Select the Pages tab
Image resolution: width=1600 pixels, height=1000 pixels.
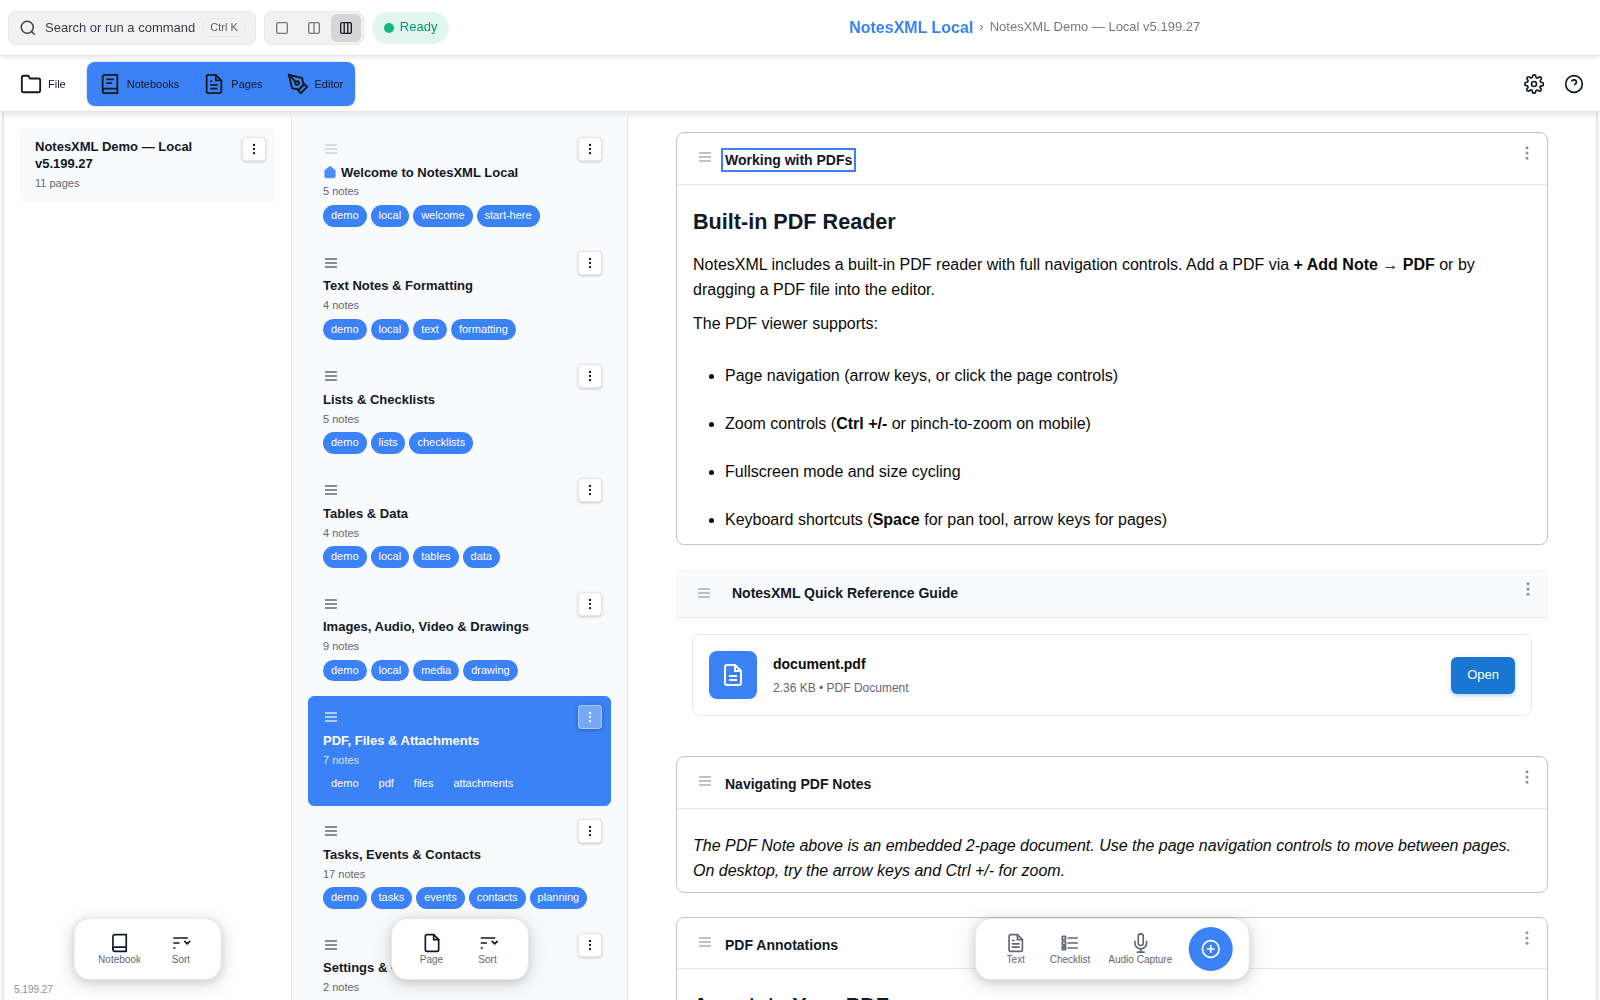click(233, 84)
